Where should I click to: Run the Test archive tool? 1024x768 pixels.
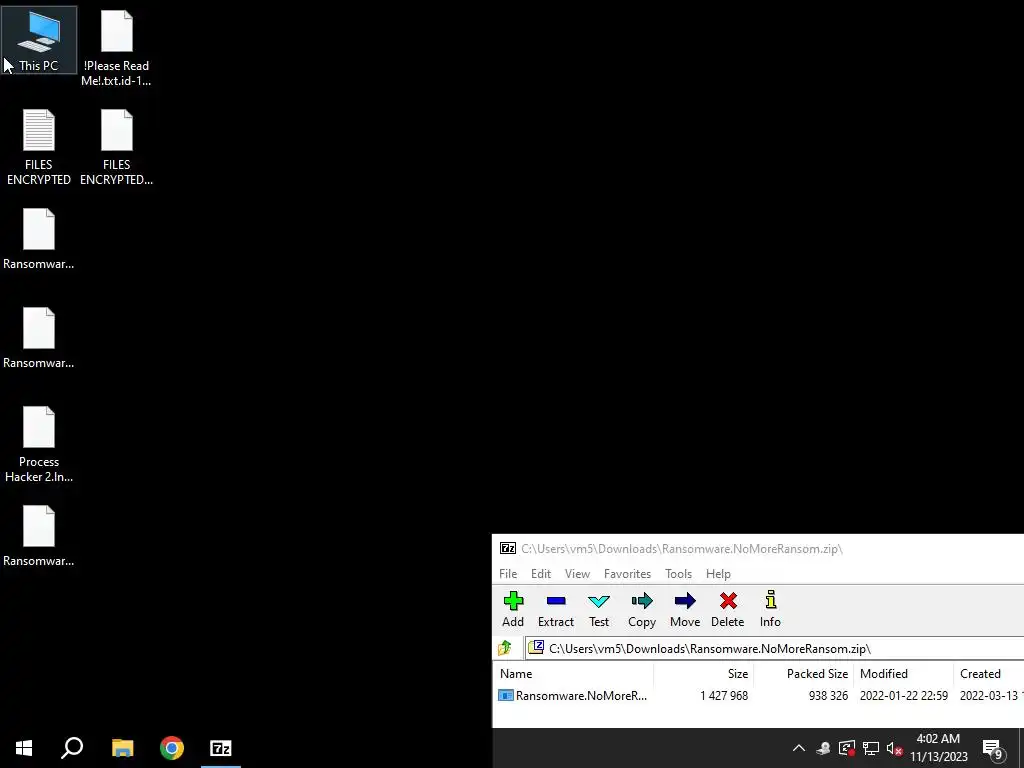tap(599, 609)
